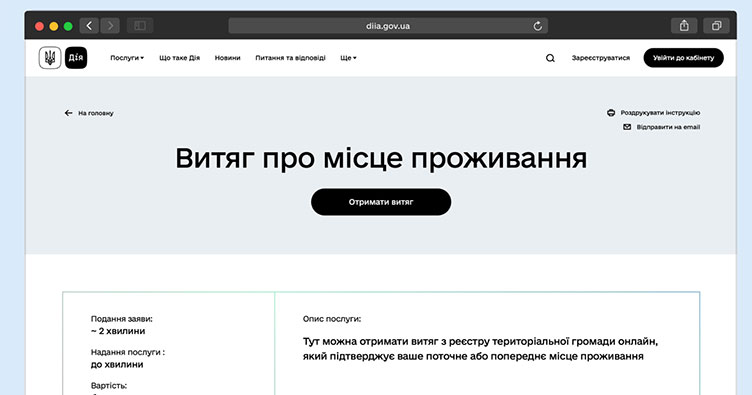Click the envelope icon for email sending
This screenshot has width=752, height=395.
coord(627,127)
